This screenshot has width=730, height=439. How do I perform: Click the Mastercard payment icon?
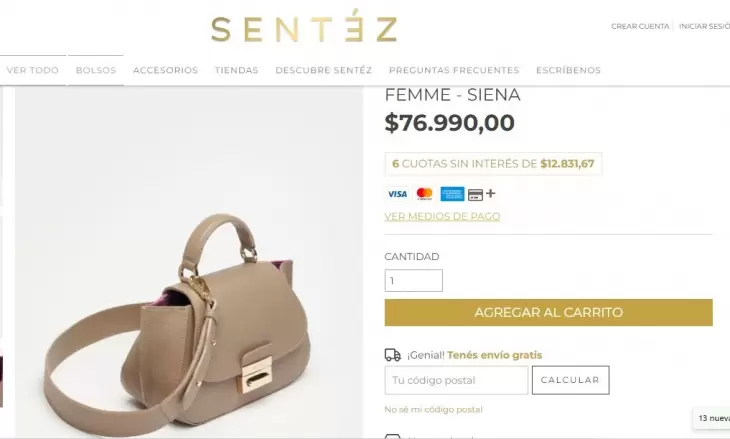(x=425, y=194)
